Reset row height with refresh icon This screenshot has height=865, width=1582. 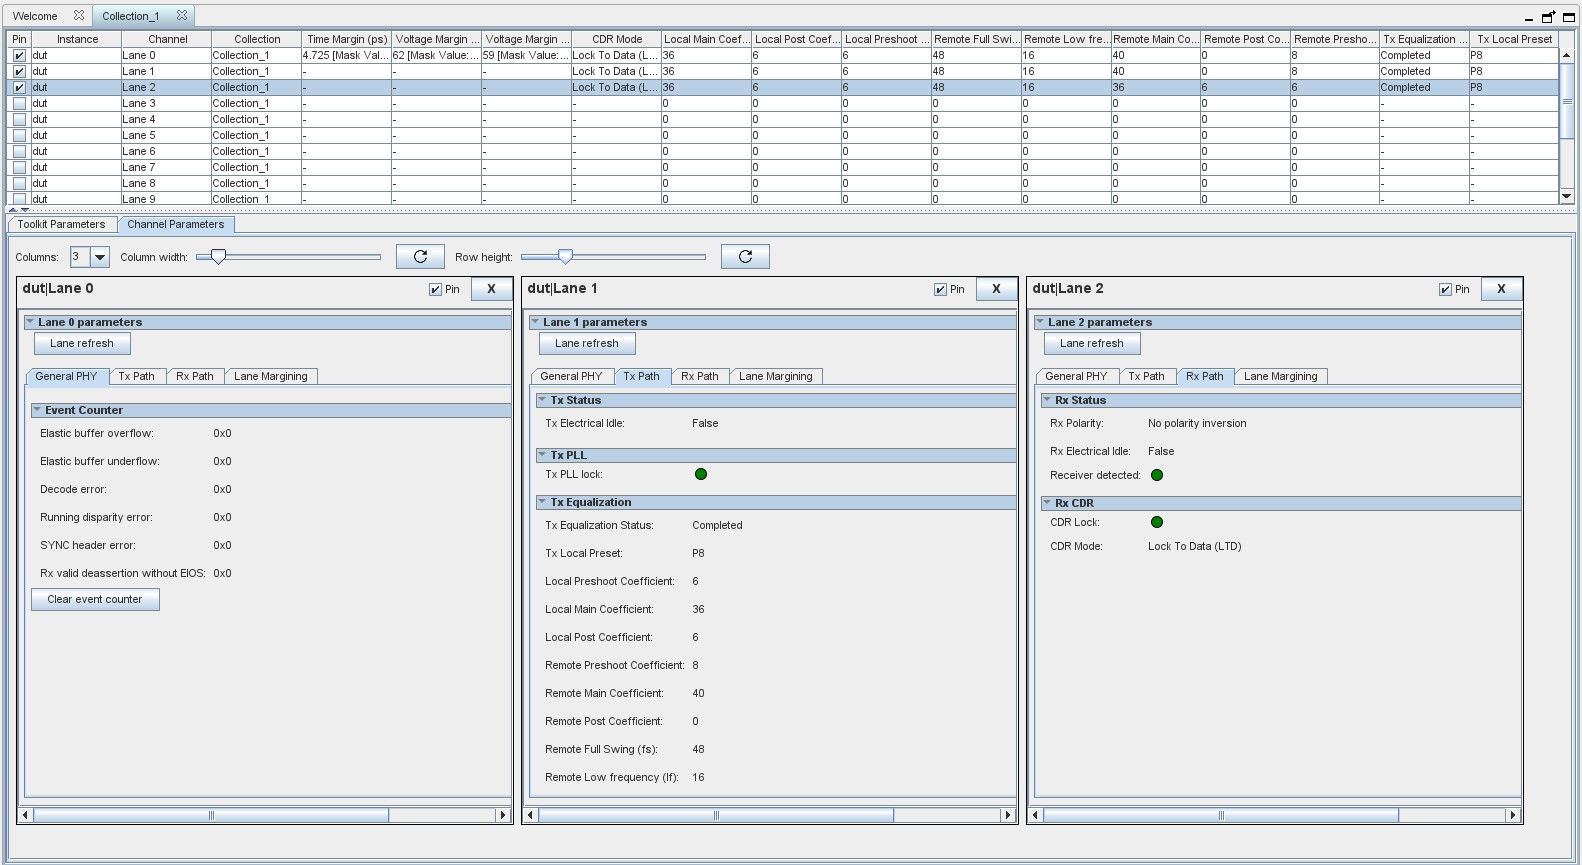(745, 257)
